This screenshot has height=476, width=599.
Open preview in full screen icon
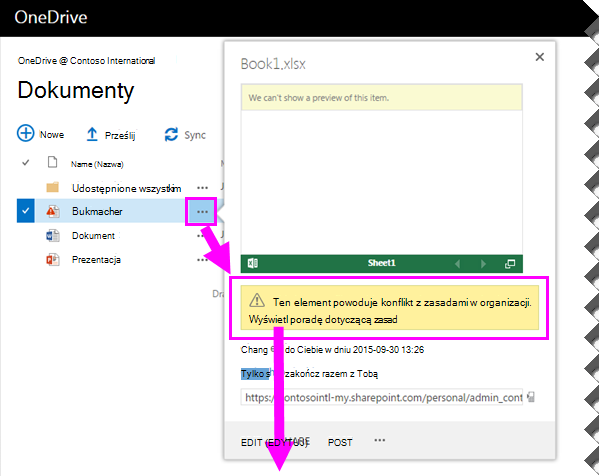(x=510, y=264)
